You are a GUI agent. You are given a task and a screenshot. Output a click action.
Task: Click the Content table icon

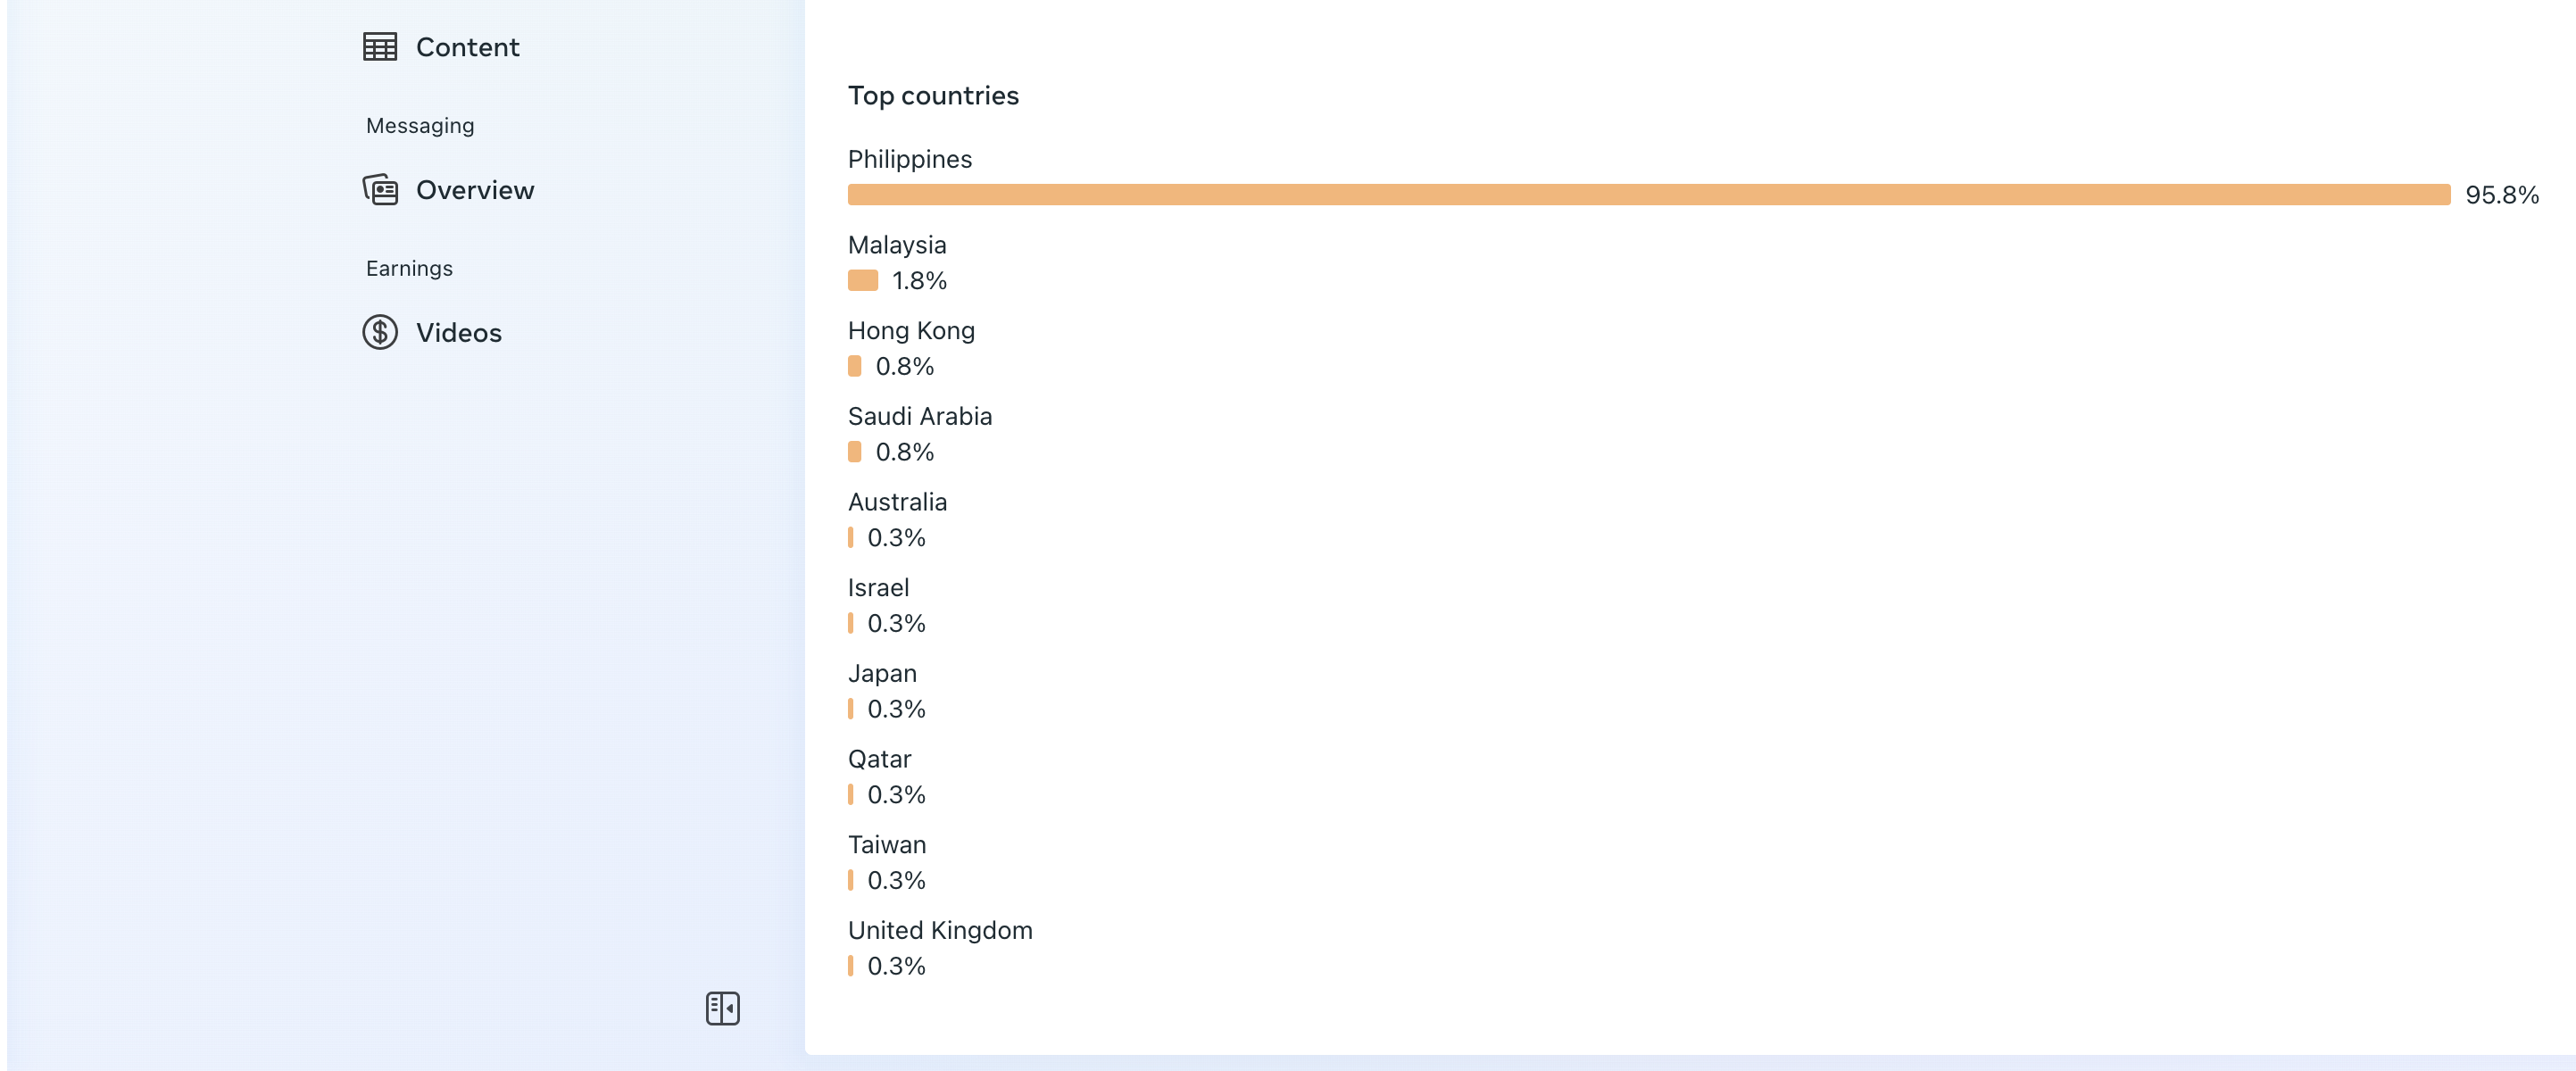pos(380,47)
